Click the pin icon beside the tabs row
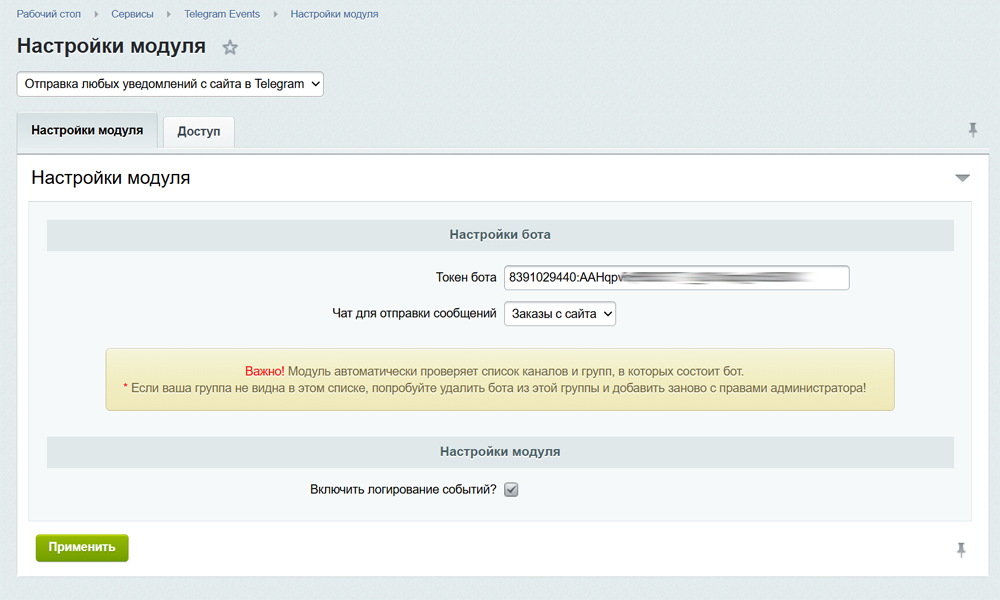 (x=973, y=130)
